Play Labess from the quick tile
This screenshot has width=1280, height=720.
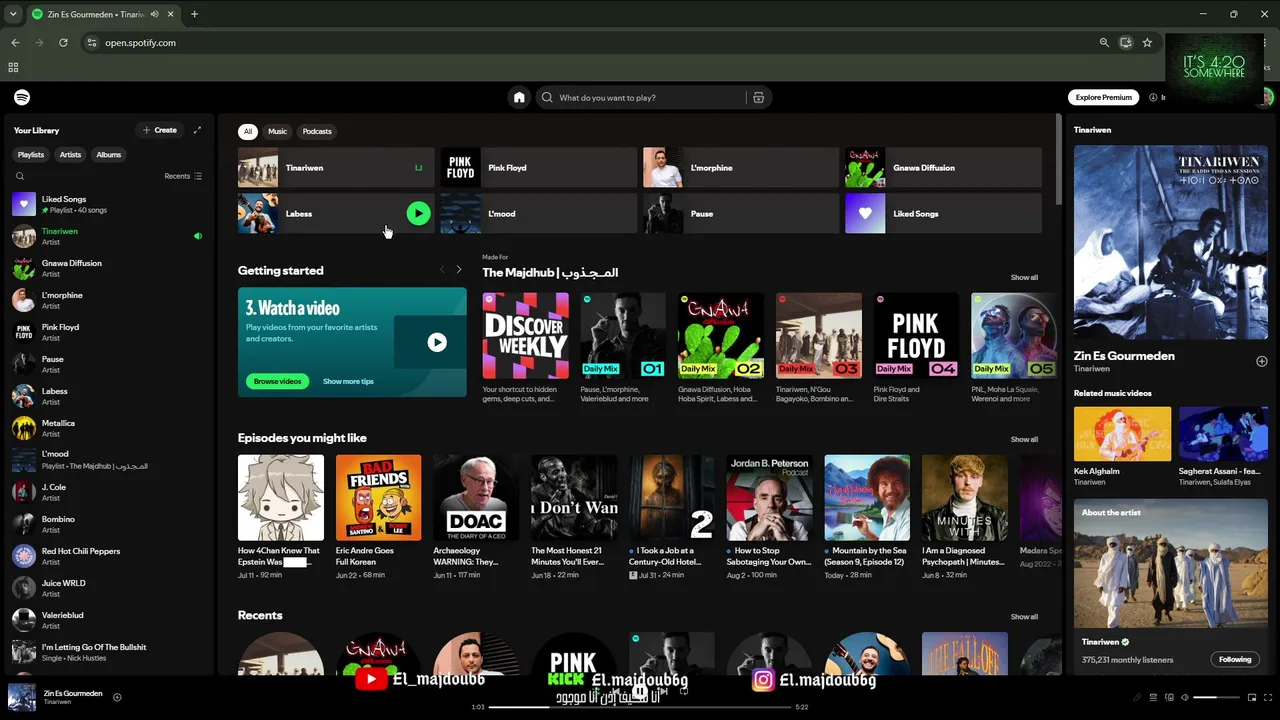click(x=418, y=213)
